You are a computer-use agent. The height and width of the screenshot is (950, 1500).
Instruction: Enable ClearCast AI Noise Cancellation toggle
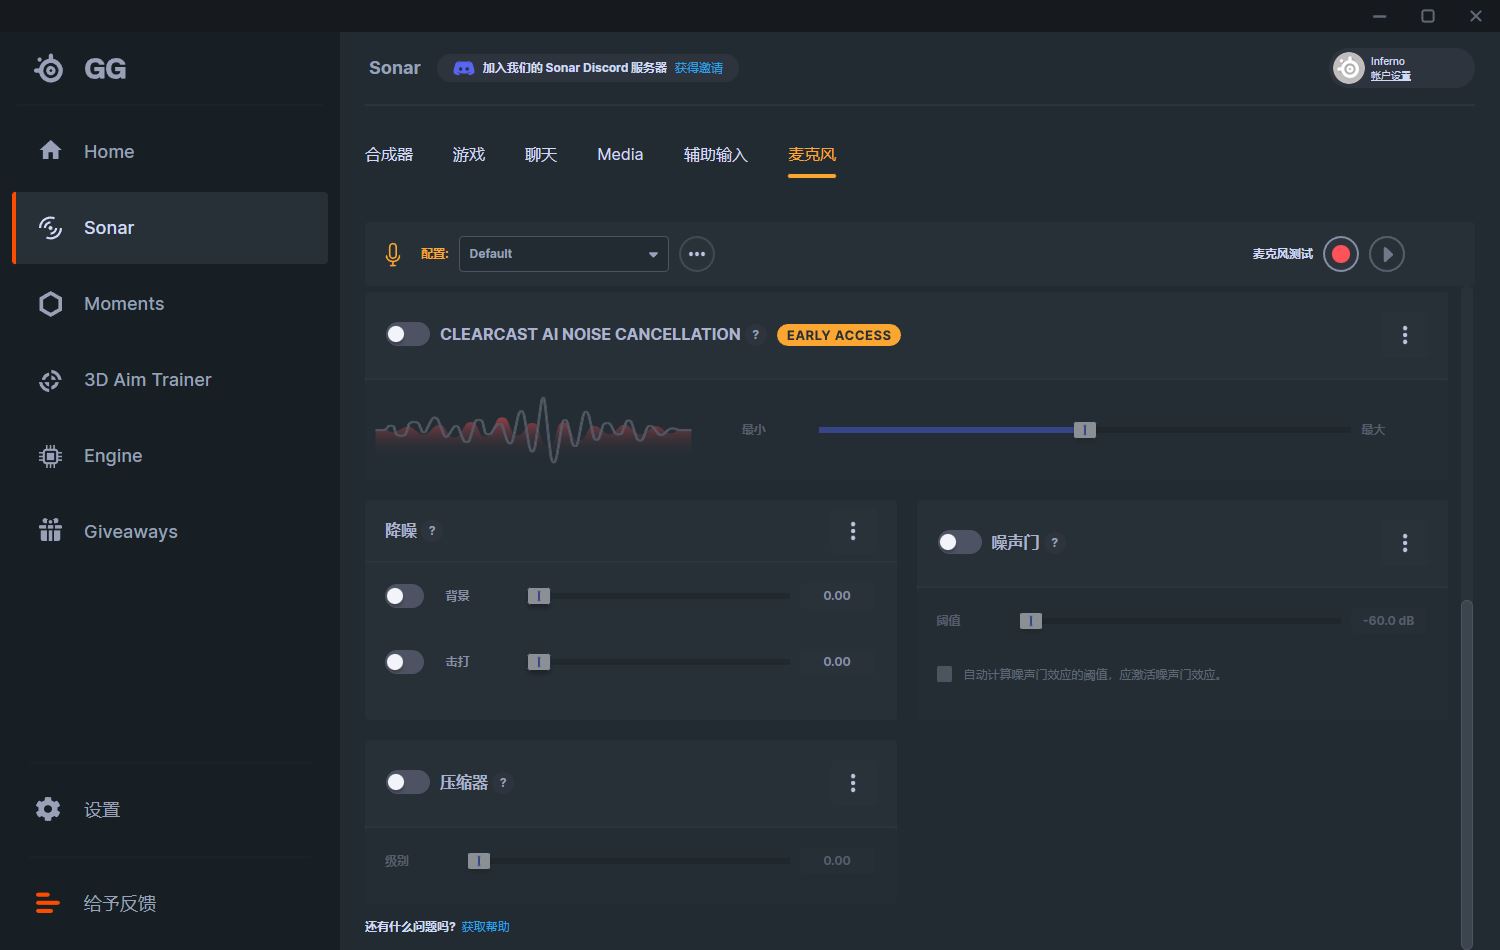[407, 334]
